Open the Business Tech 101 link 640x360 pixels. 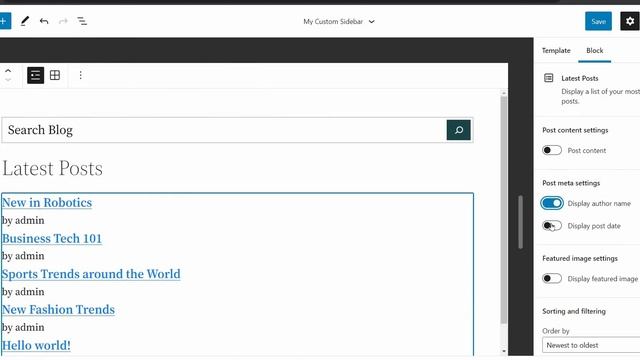[x=52, y=238]
